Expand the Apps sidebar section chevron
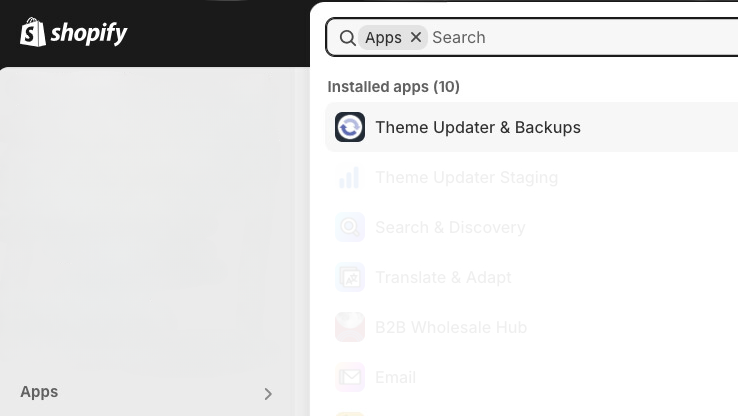This screenshot has height=416, width=738. point(268,394)
